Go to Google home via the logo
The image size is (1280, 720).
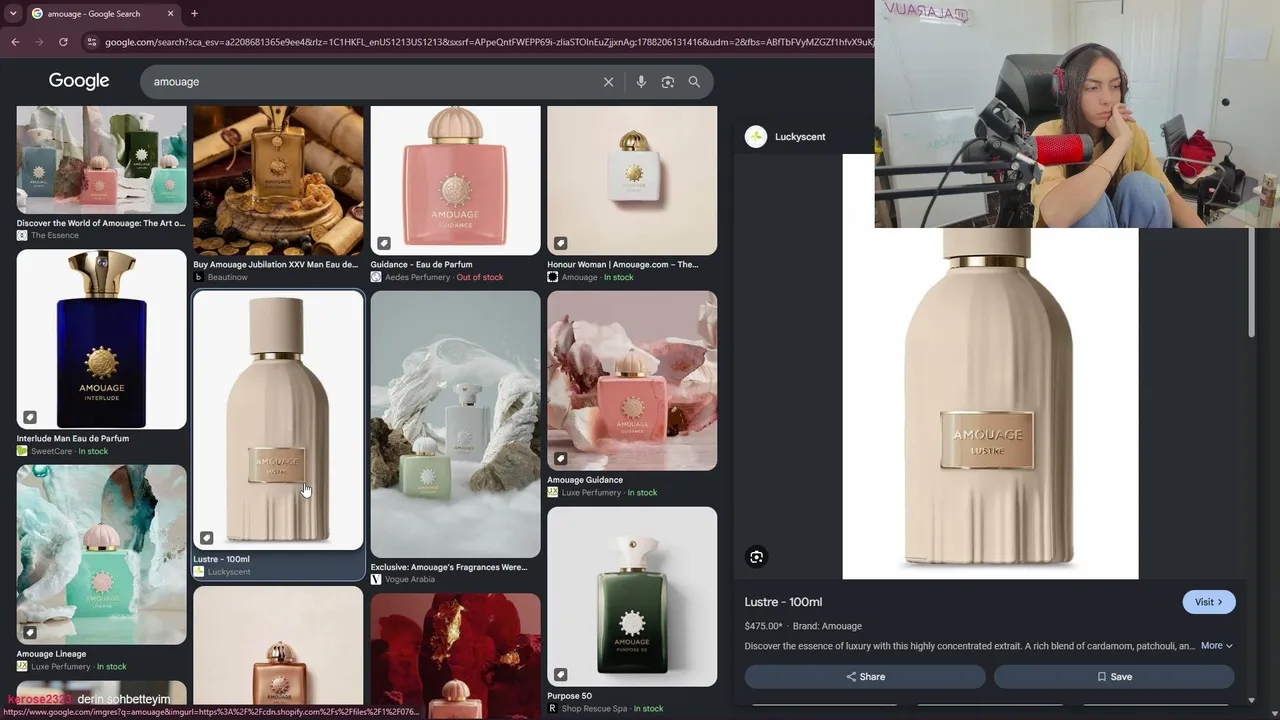(79, 81)
